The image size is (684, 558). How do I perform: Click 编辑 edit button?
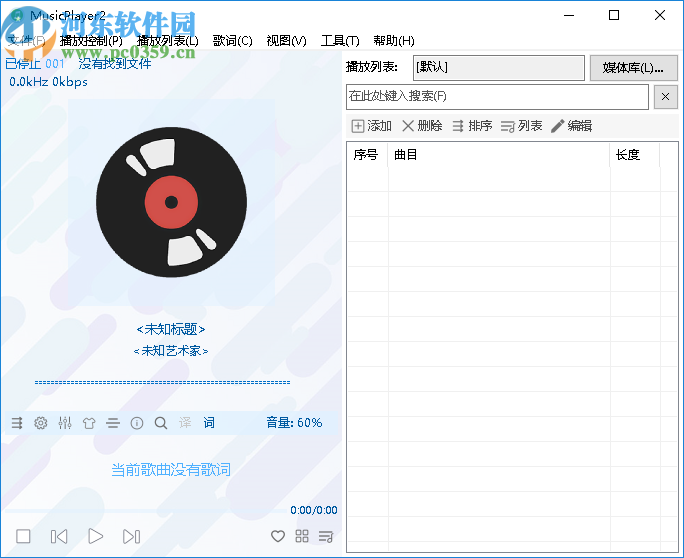571,126
